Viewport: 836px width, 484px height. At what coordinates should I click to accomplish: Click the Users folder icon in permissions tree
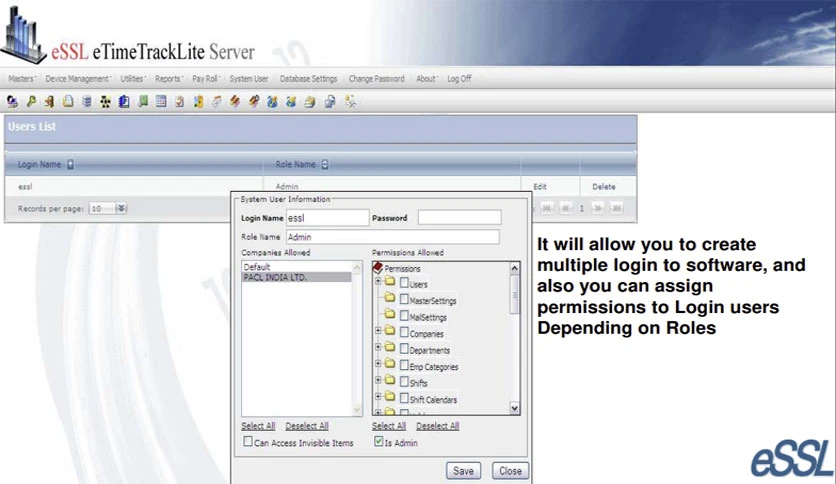coord(390,281)
